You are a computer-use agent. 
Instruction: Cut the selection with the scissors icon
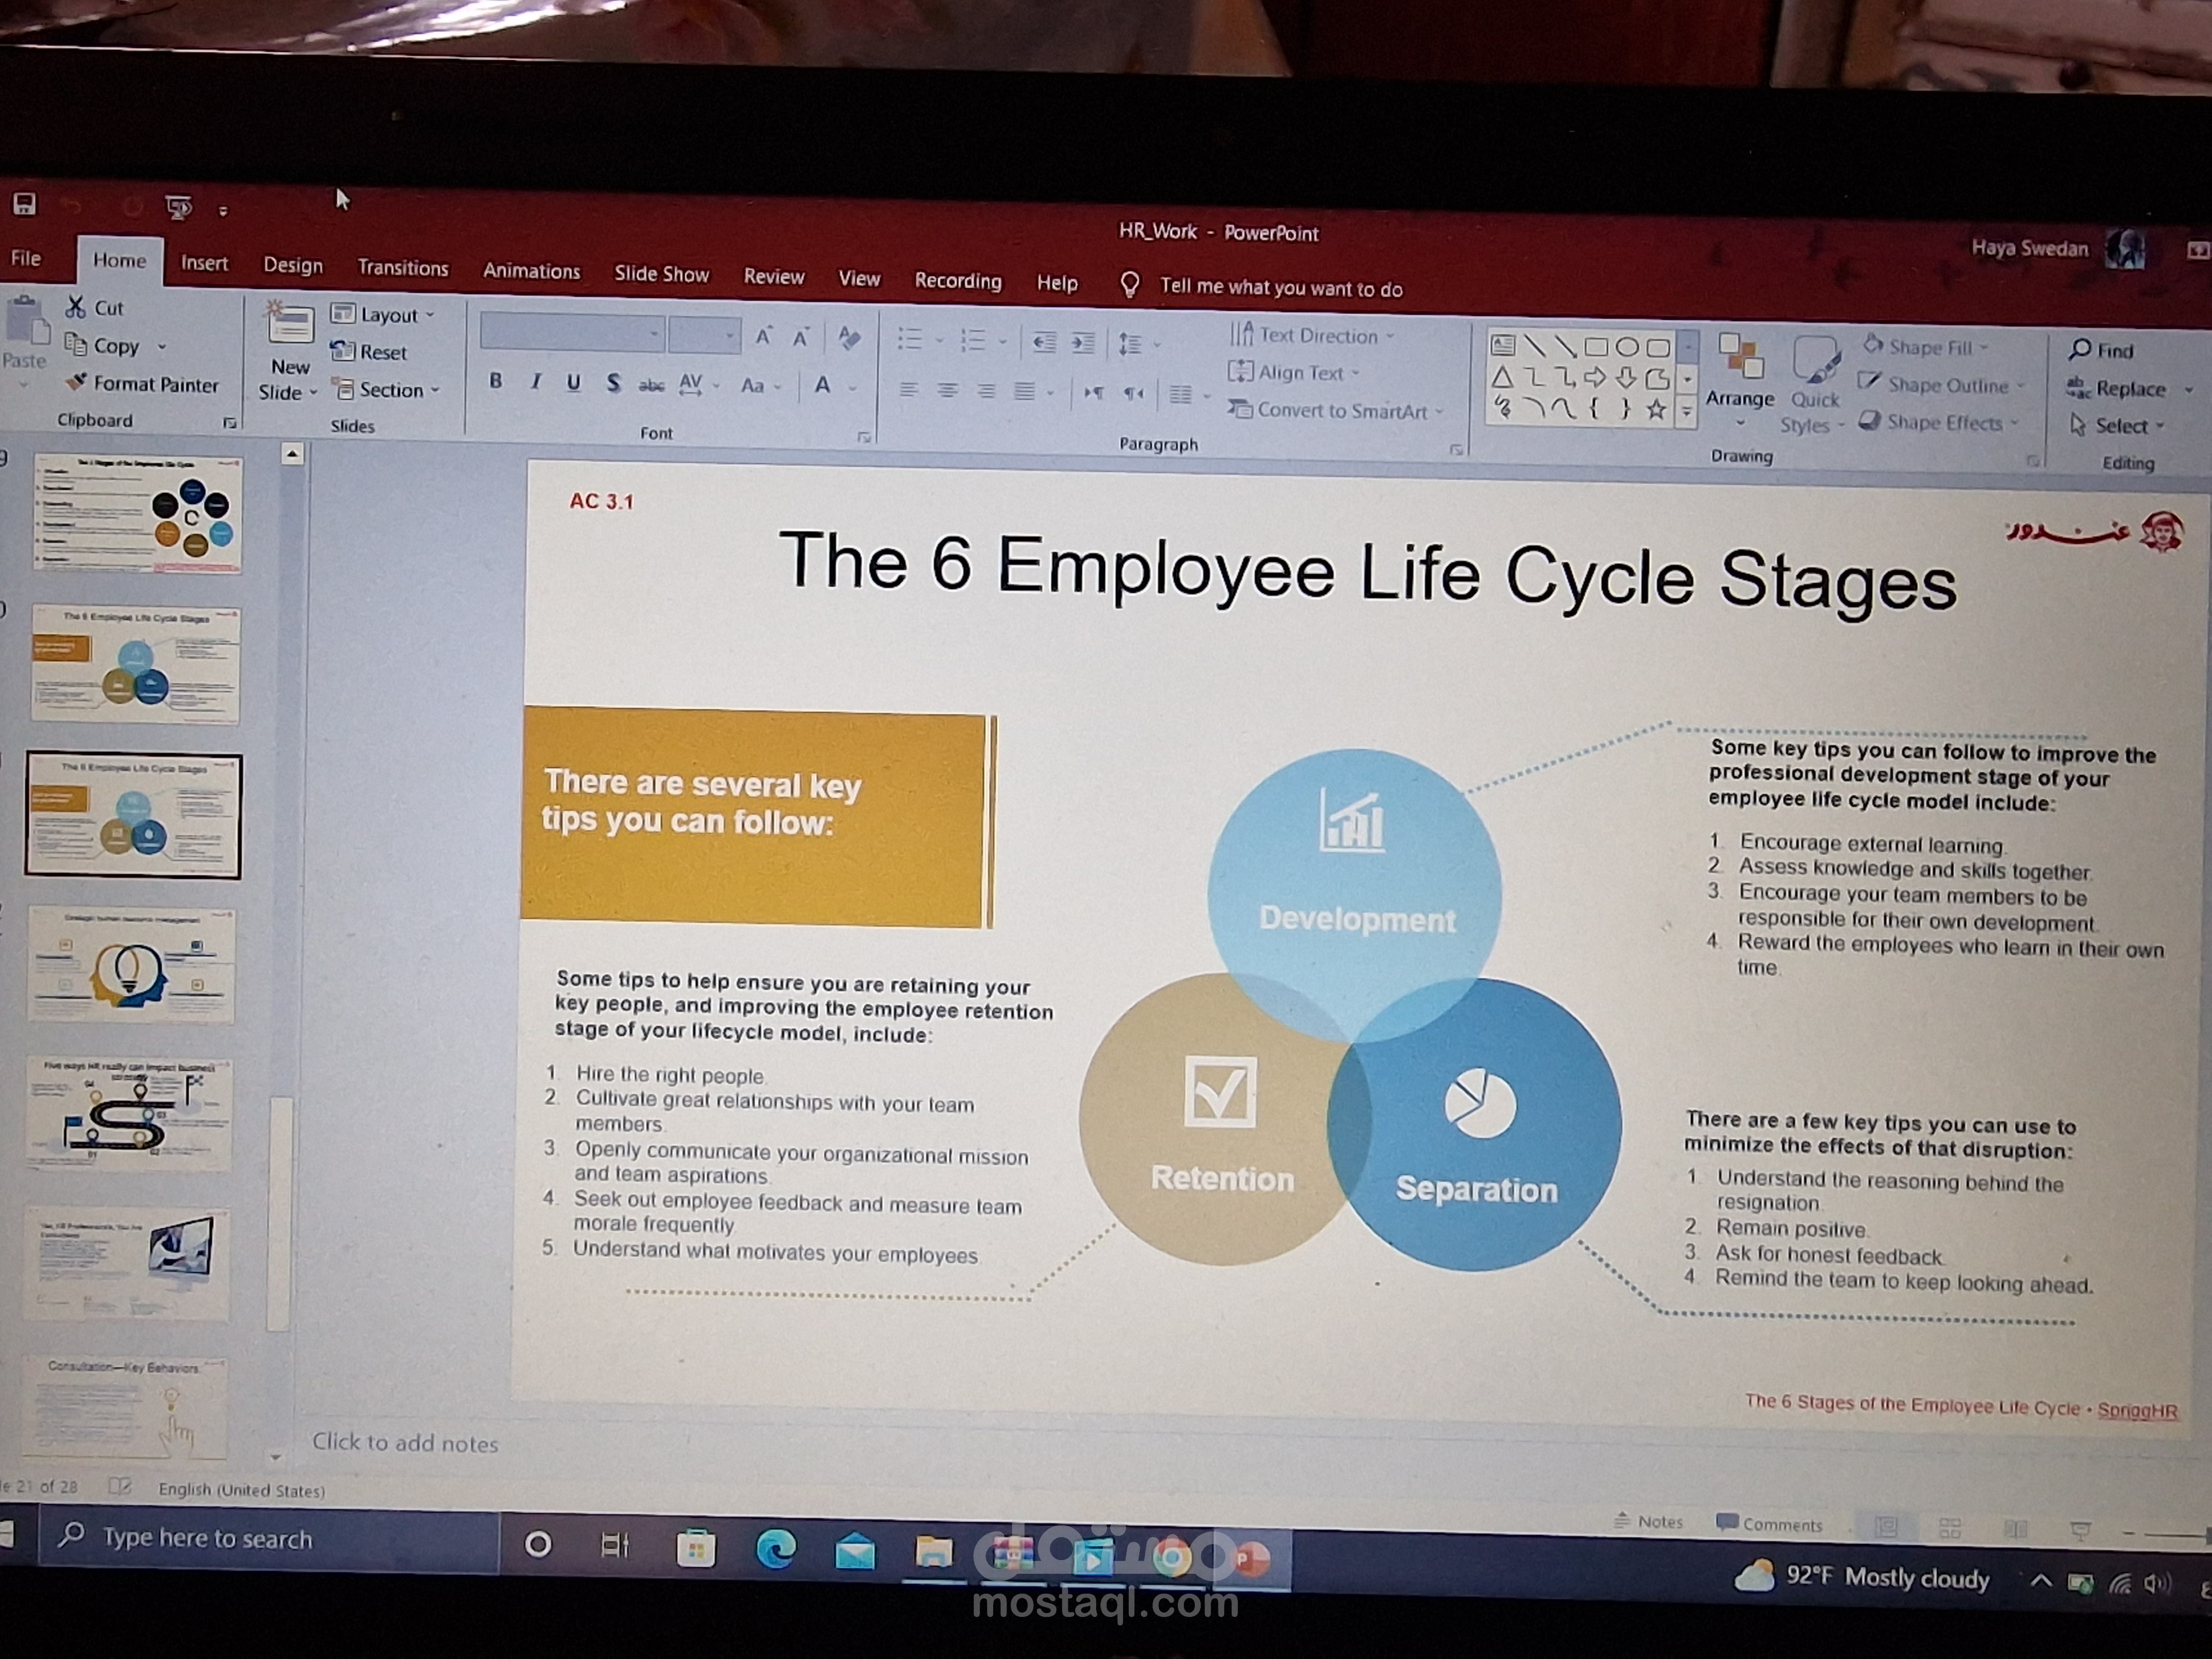pos(95,308)
